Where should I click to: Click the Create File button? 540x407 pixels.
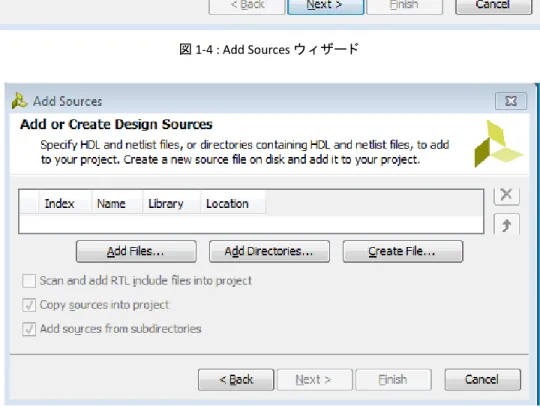(403, 251)
